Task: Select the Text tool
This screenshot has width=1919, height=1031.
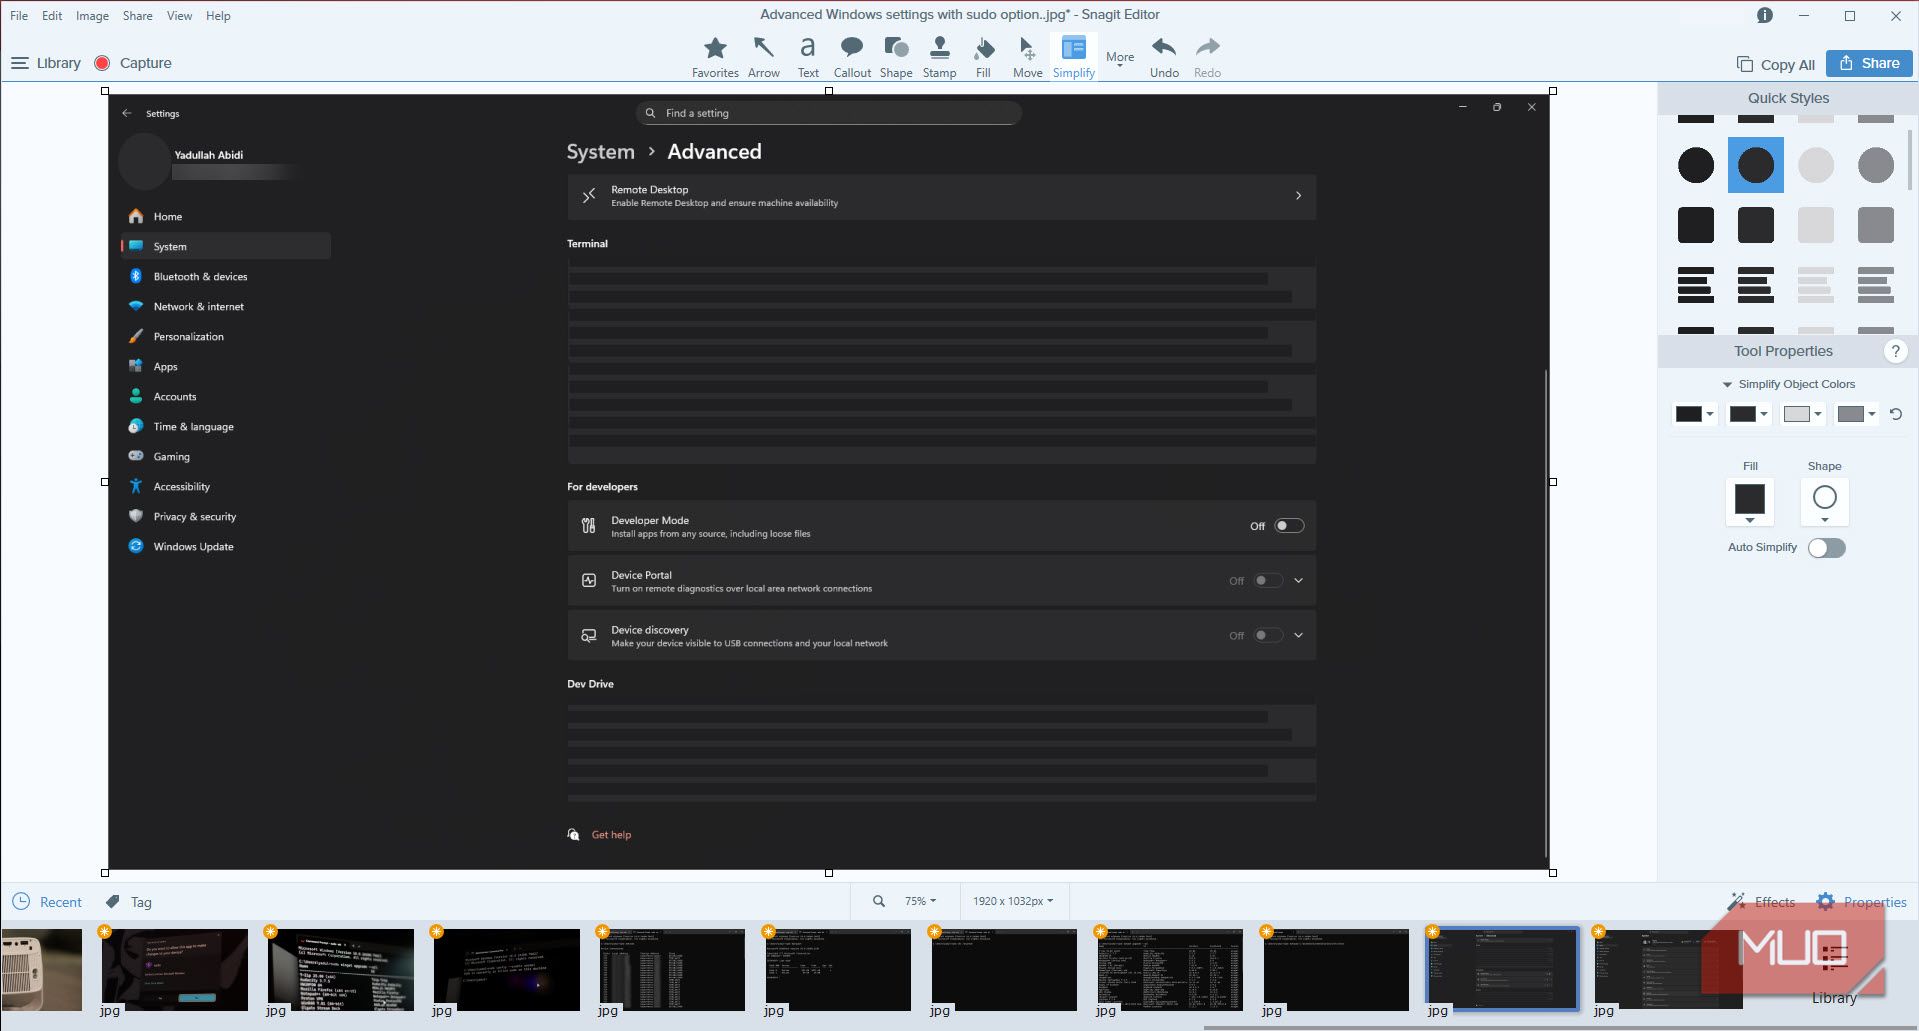Action: [808, 57]
